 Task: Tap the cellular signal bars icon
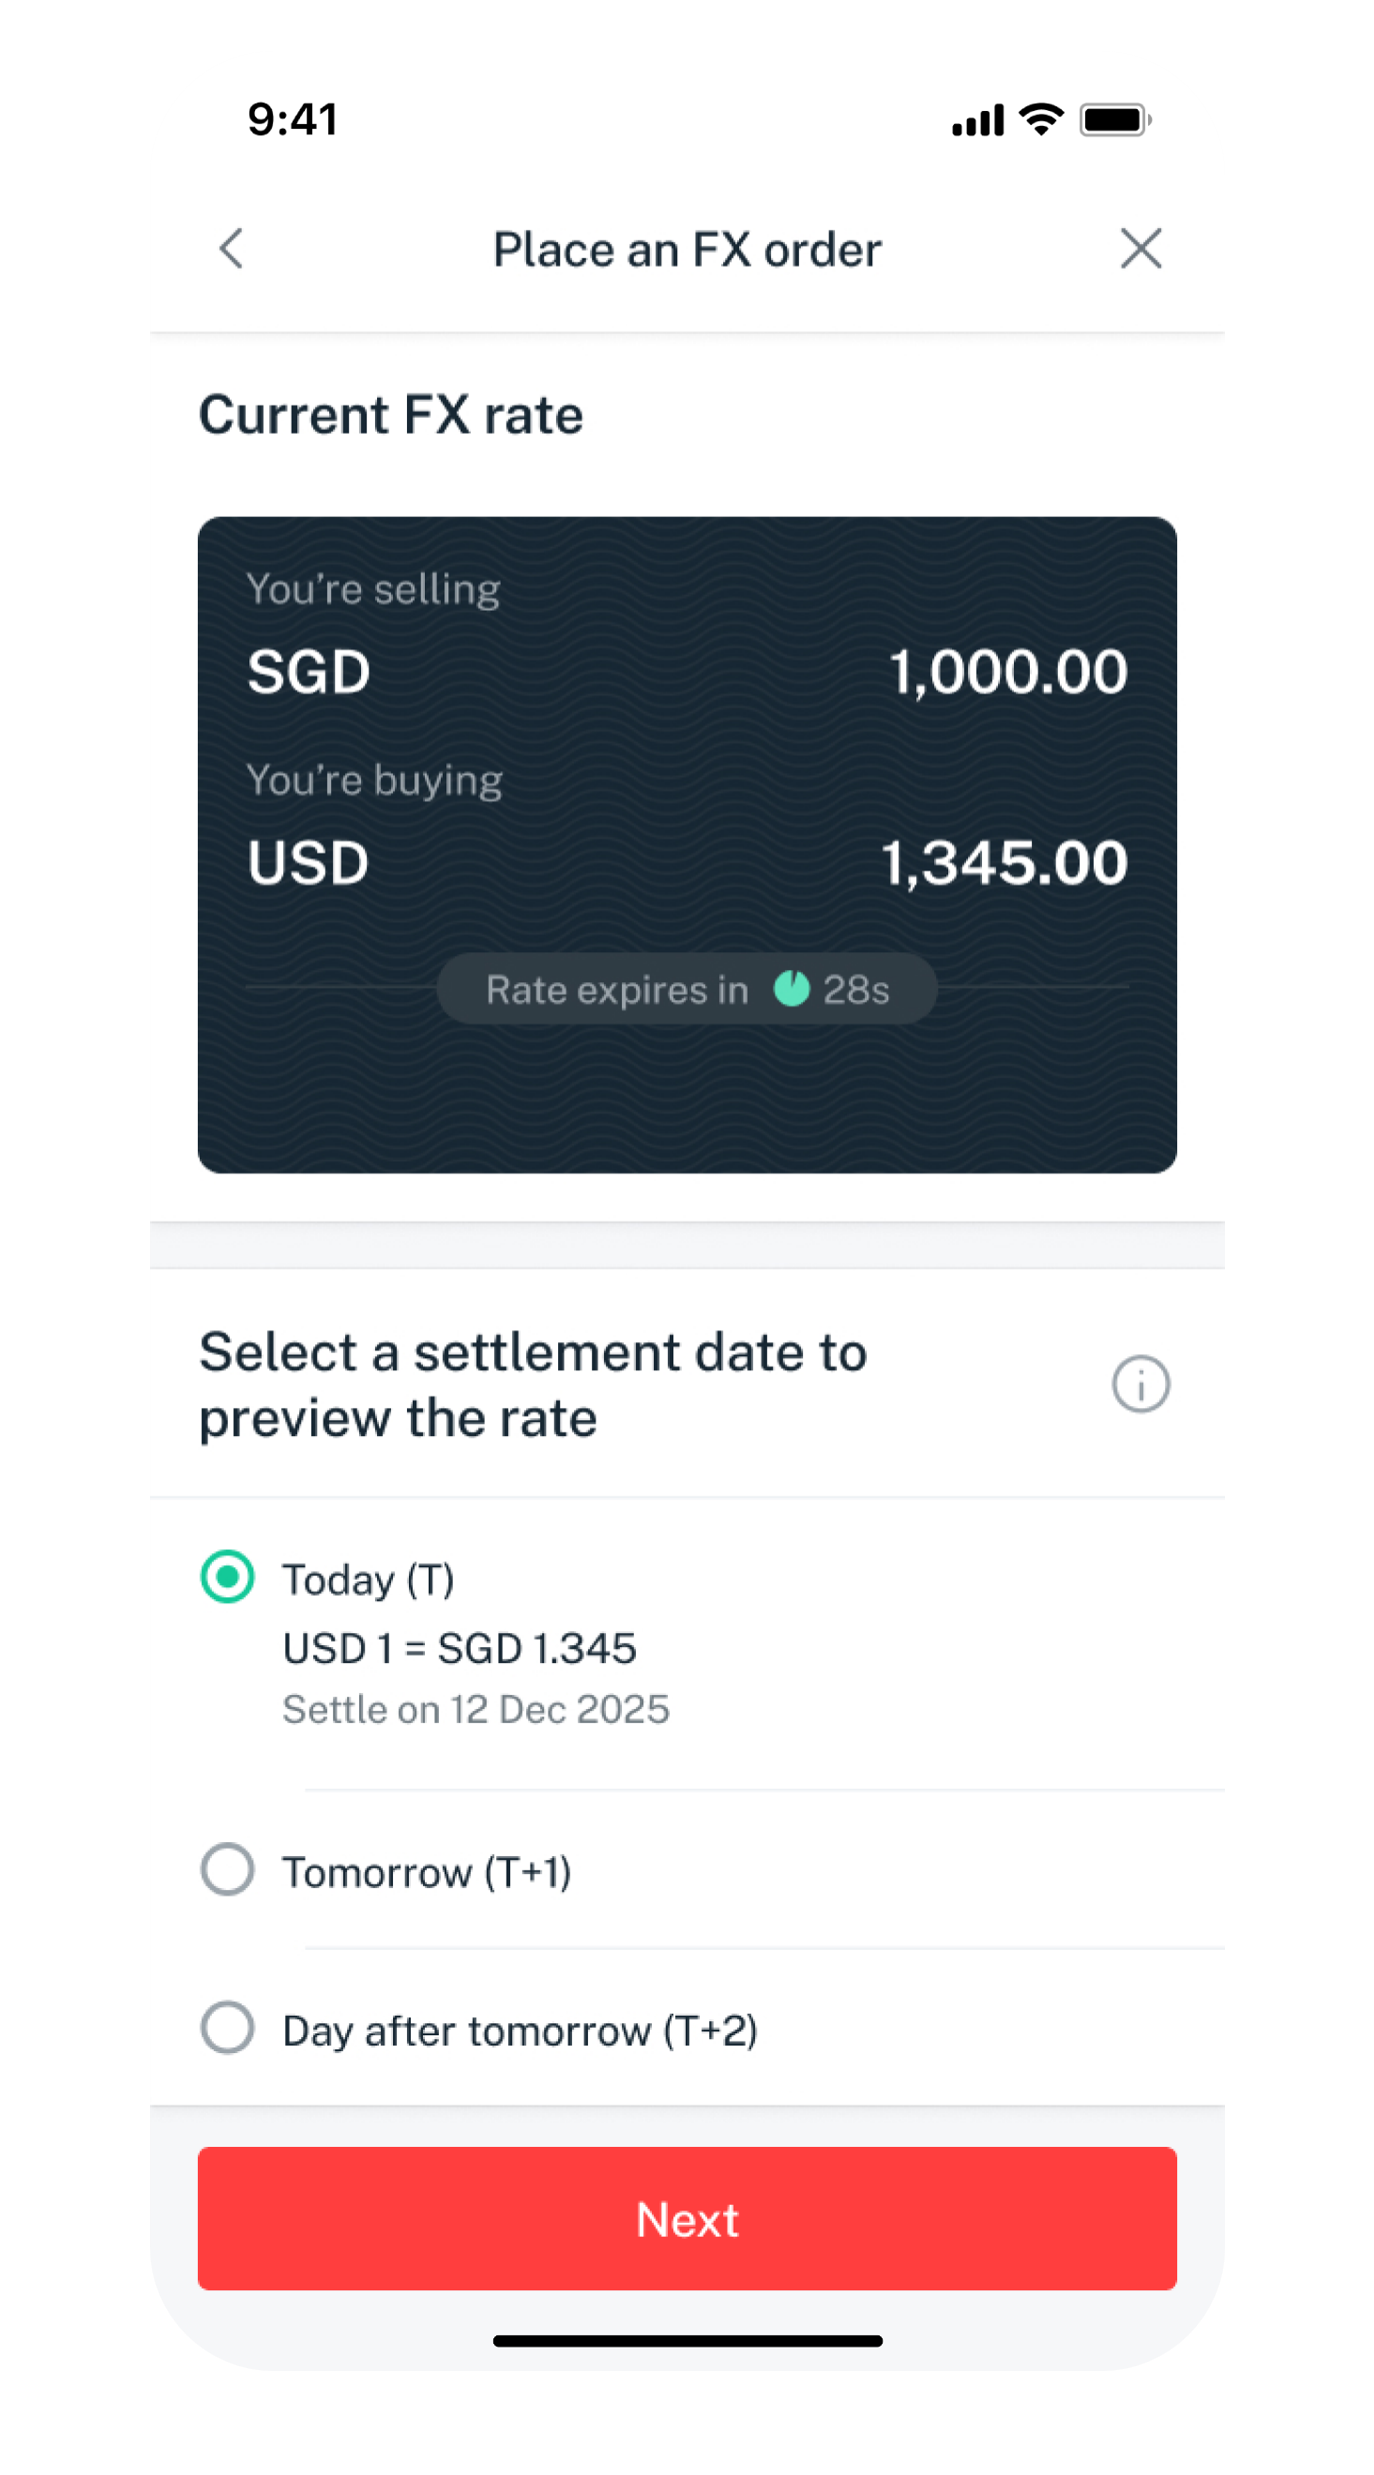point(977,122)
